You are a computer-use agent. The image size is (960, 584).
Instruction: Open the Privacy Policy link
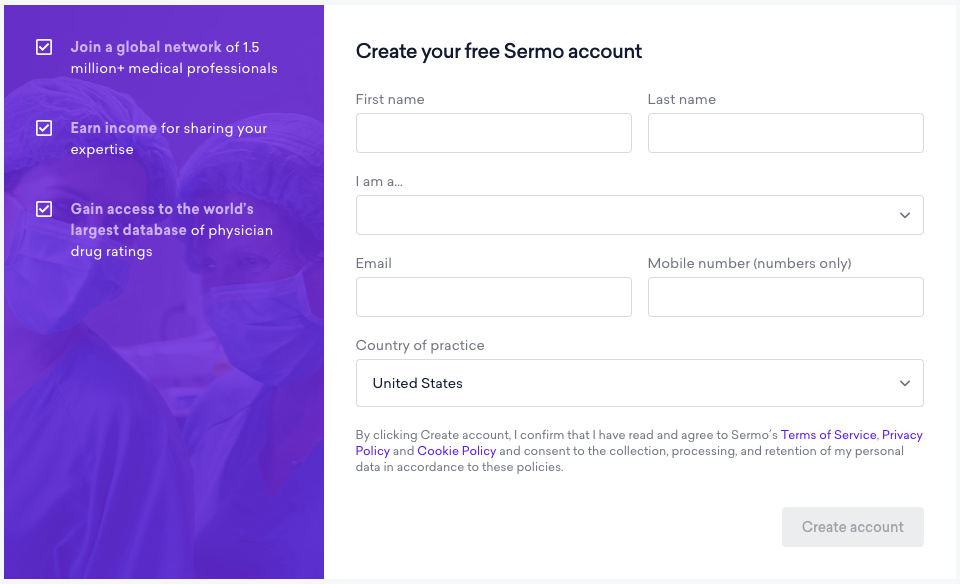coord(902,435)
